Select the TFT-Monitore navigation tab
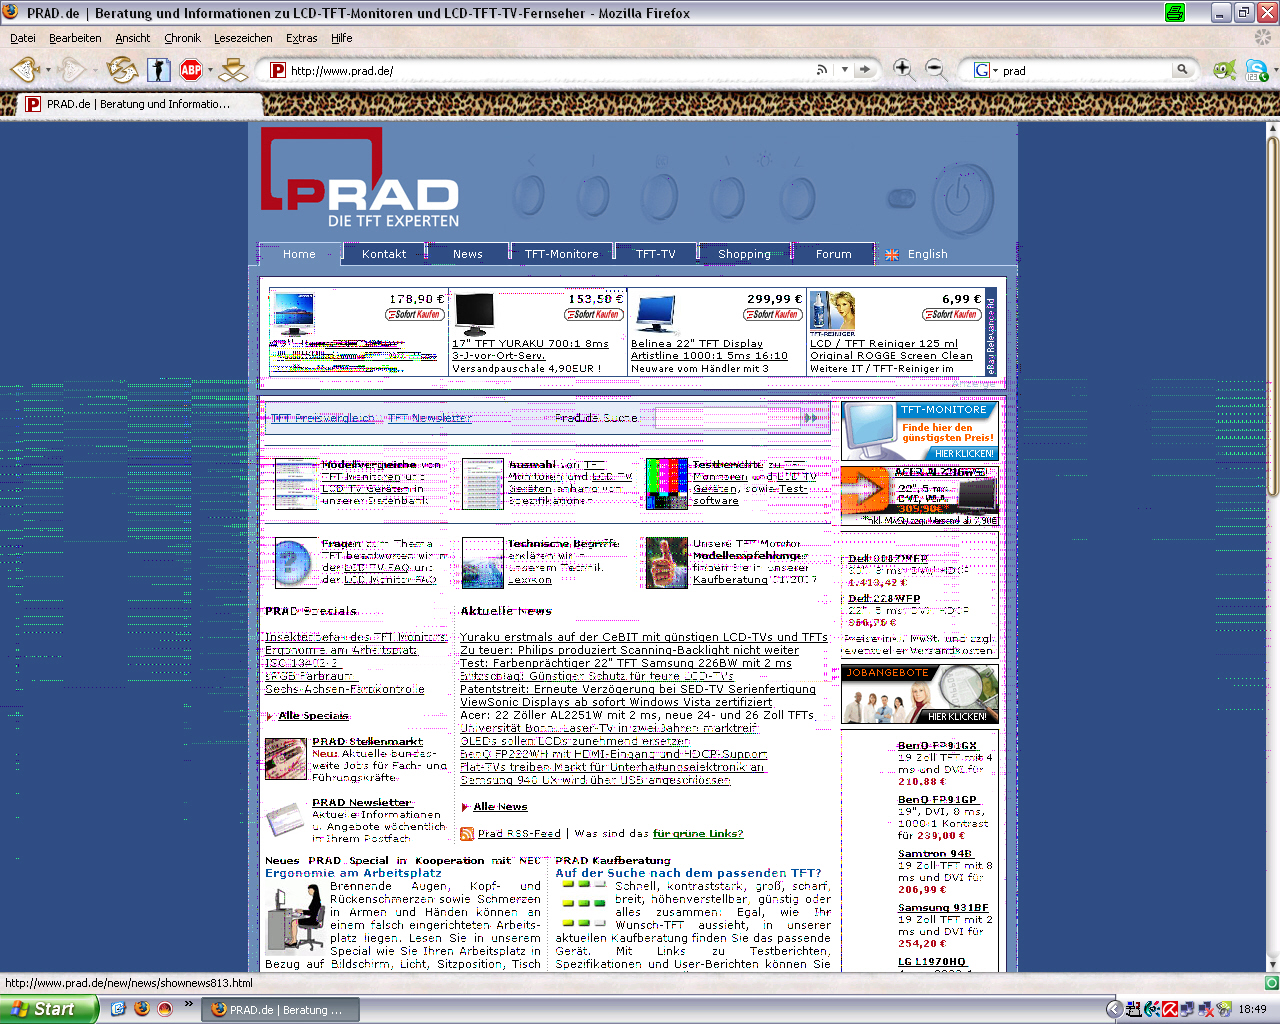Screen dimensions: 1280x1024 click(561, 254)
